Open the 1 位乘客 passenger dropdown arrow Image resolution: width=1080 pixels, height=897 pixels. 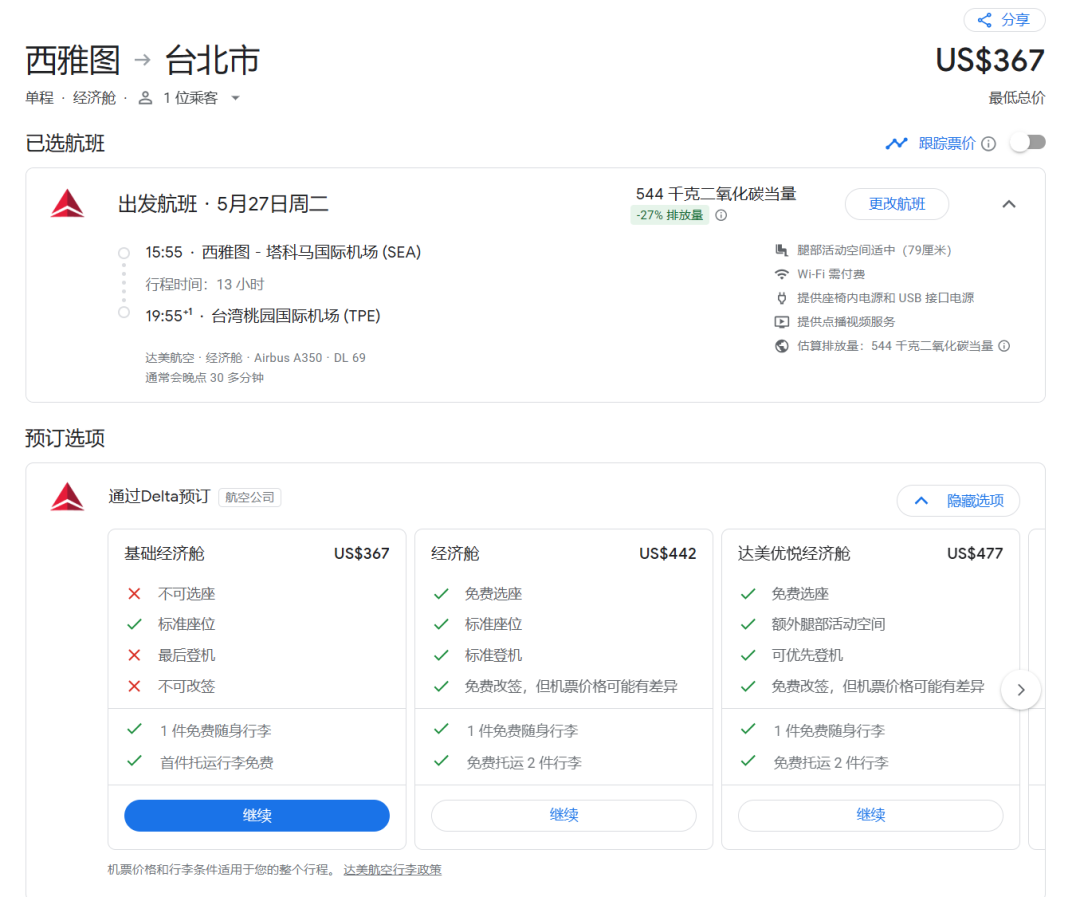coord(236,98)
